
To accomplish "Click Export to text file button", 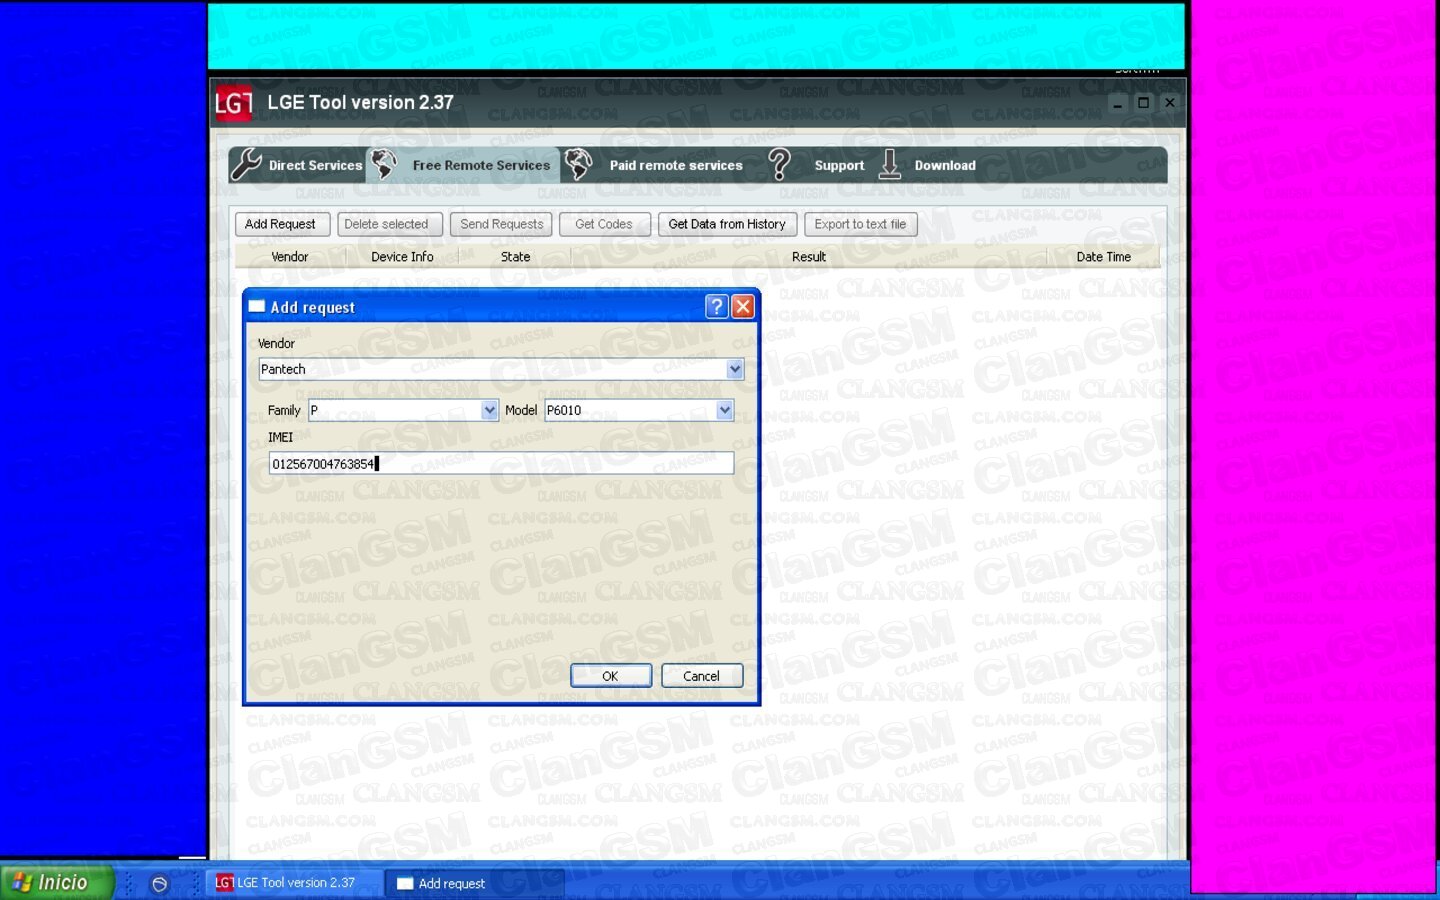I will coord(860,224).
